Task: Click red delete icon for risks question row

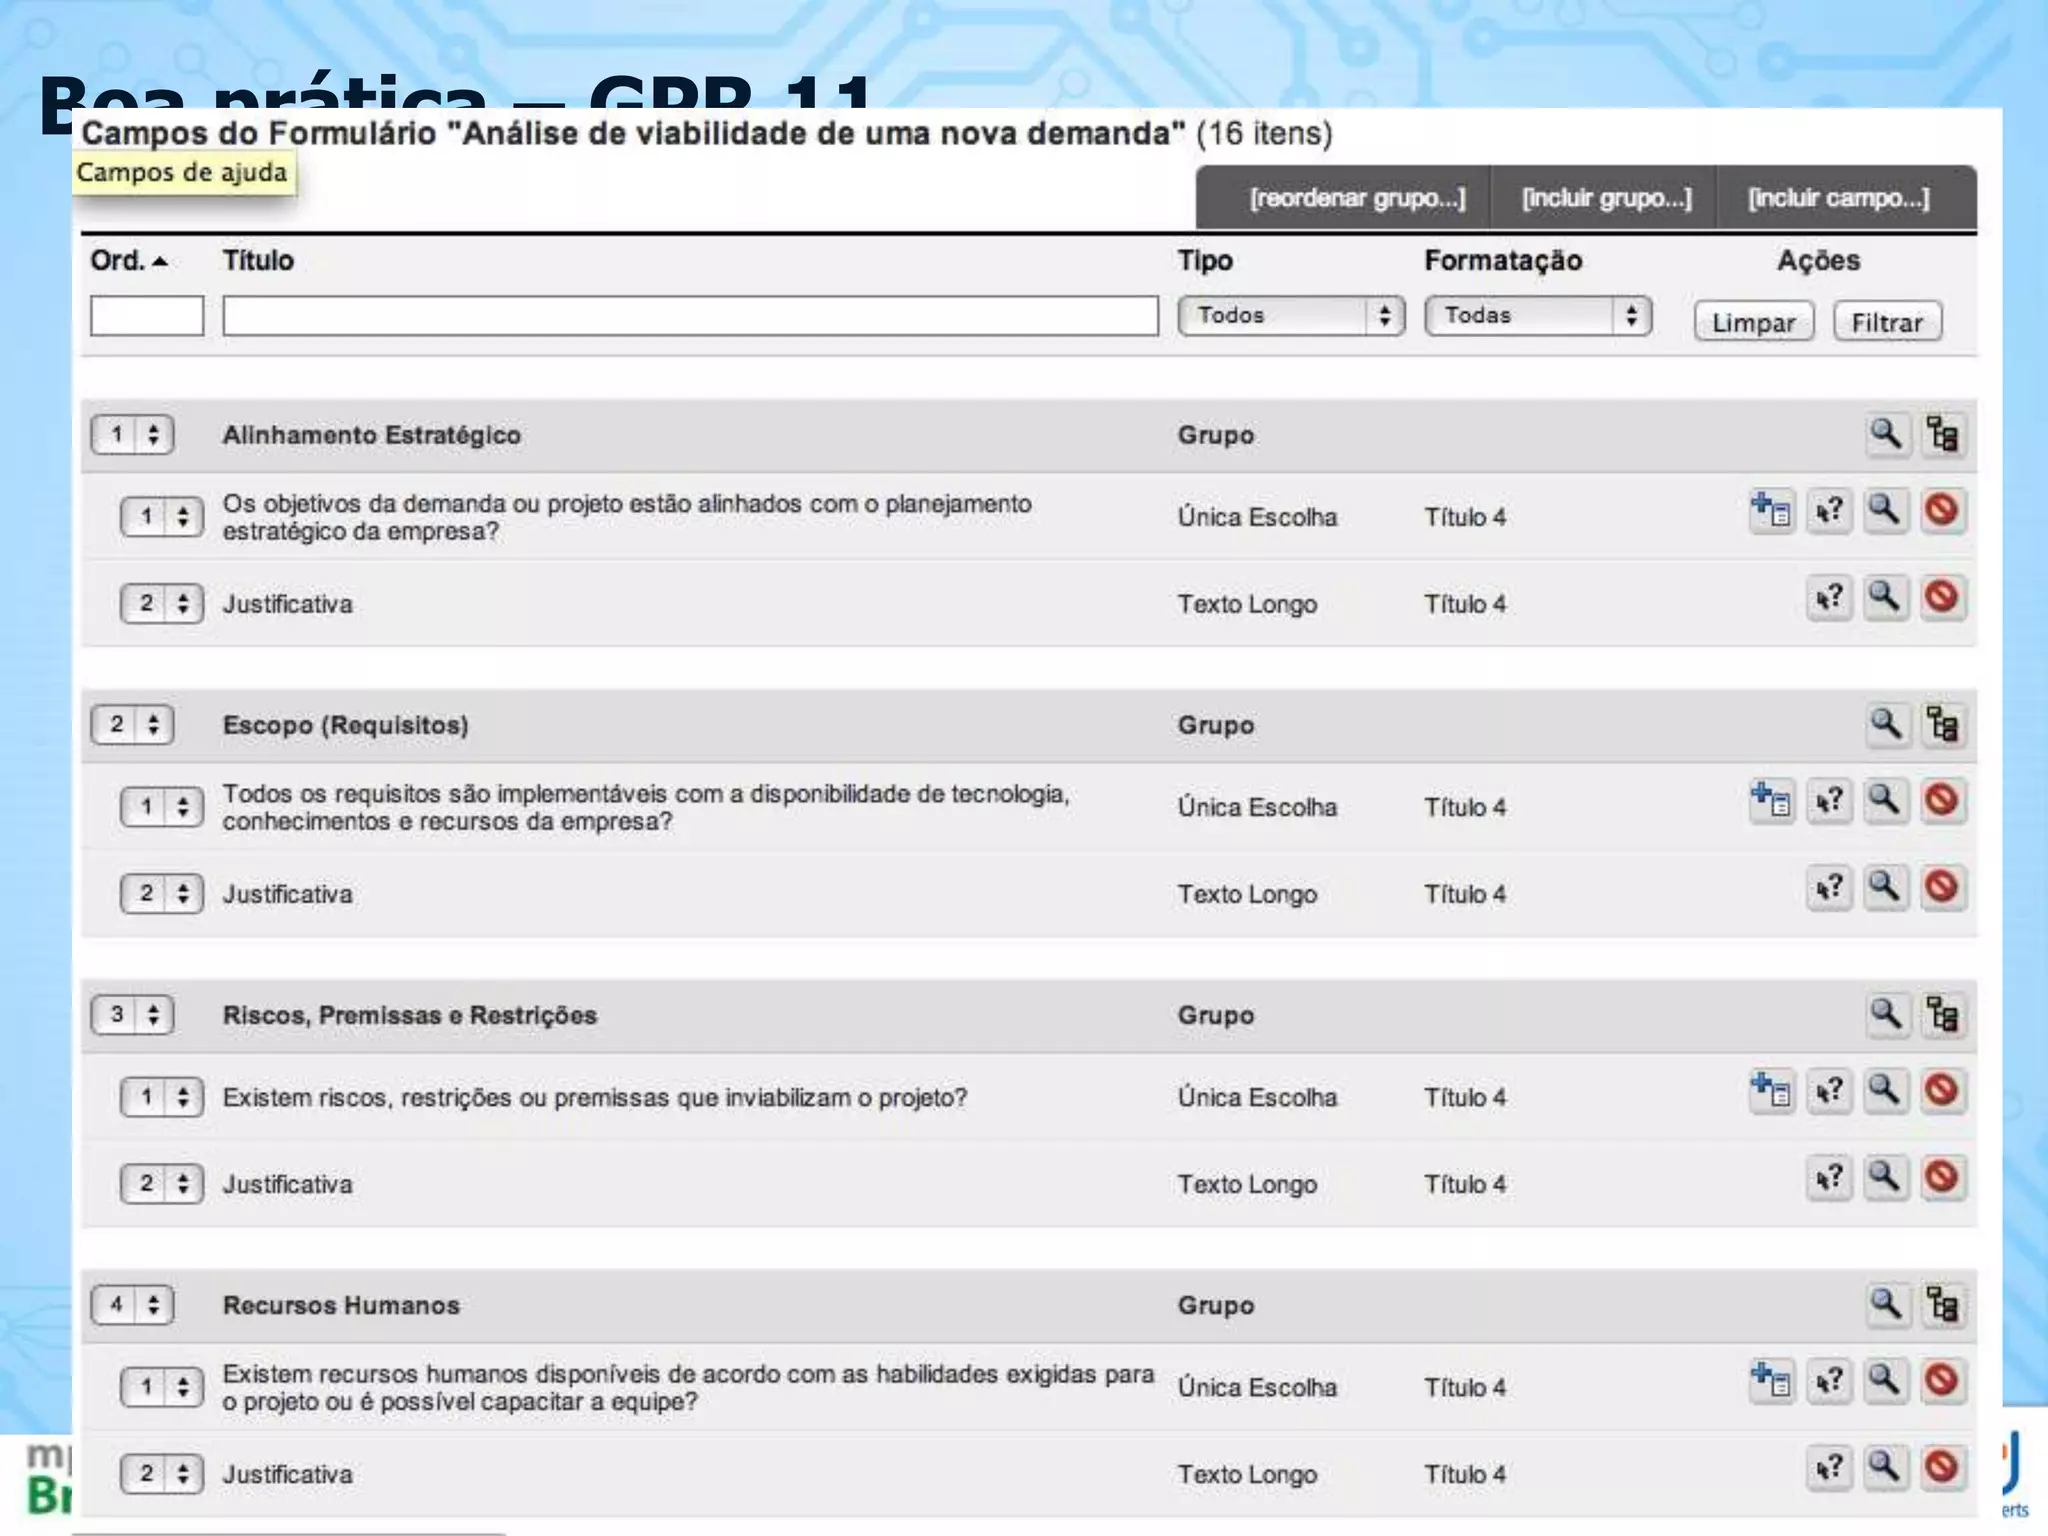Action: pyautogui.click(x=1942, y=1090)
